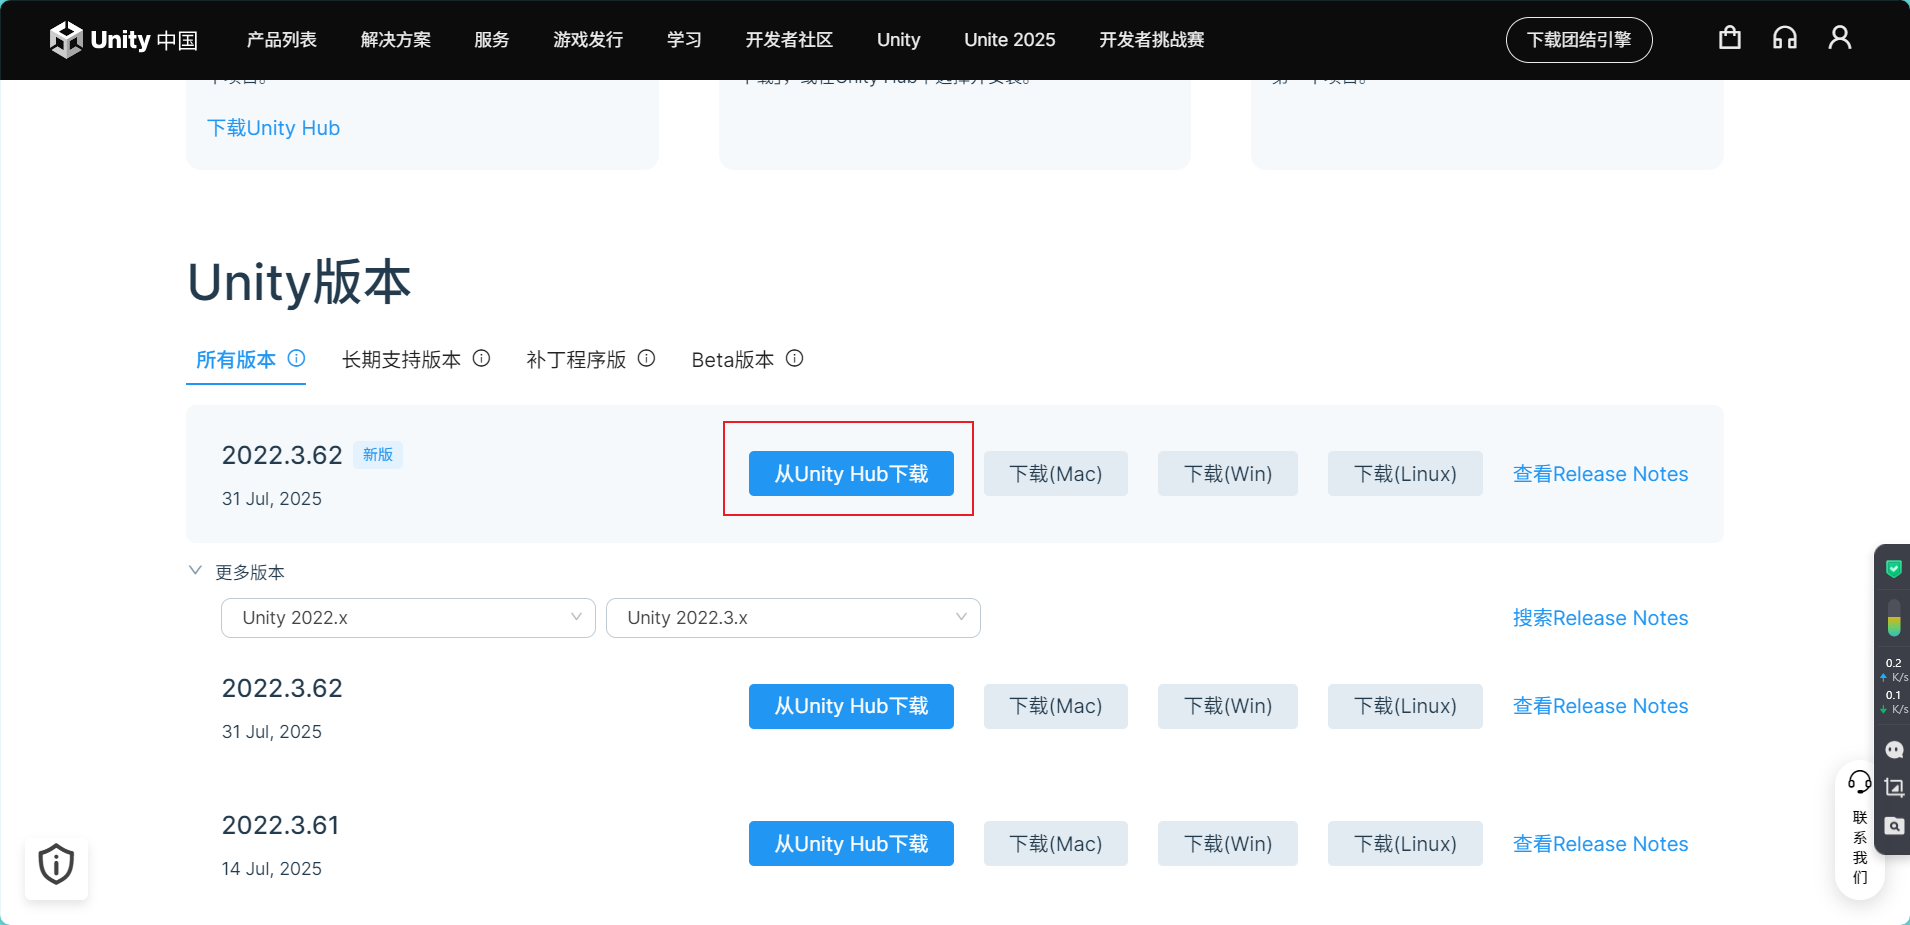Click the green shield icon in side widget

tap(1893, 569)
